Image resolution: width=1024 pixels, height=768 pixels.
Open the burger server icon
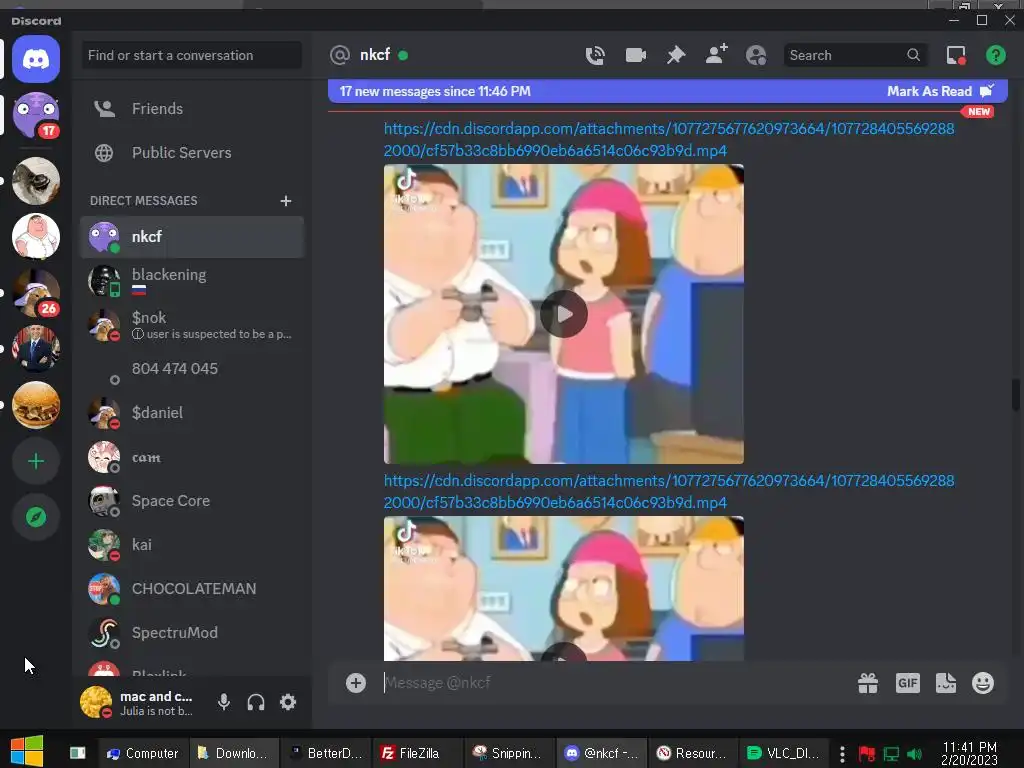pyautogui.click(x=36, y=405)
